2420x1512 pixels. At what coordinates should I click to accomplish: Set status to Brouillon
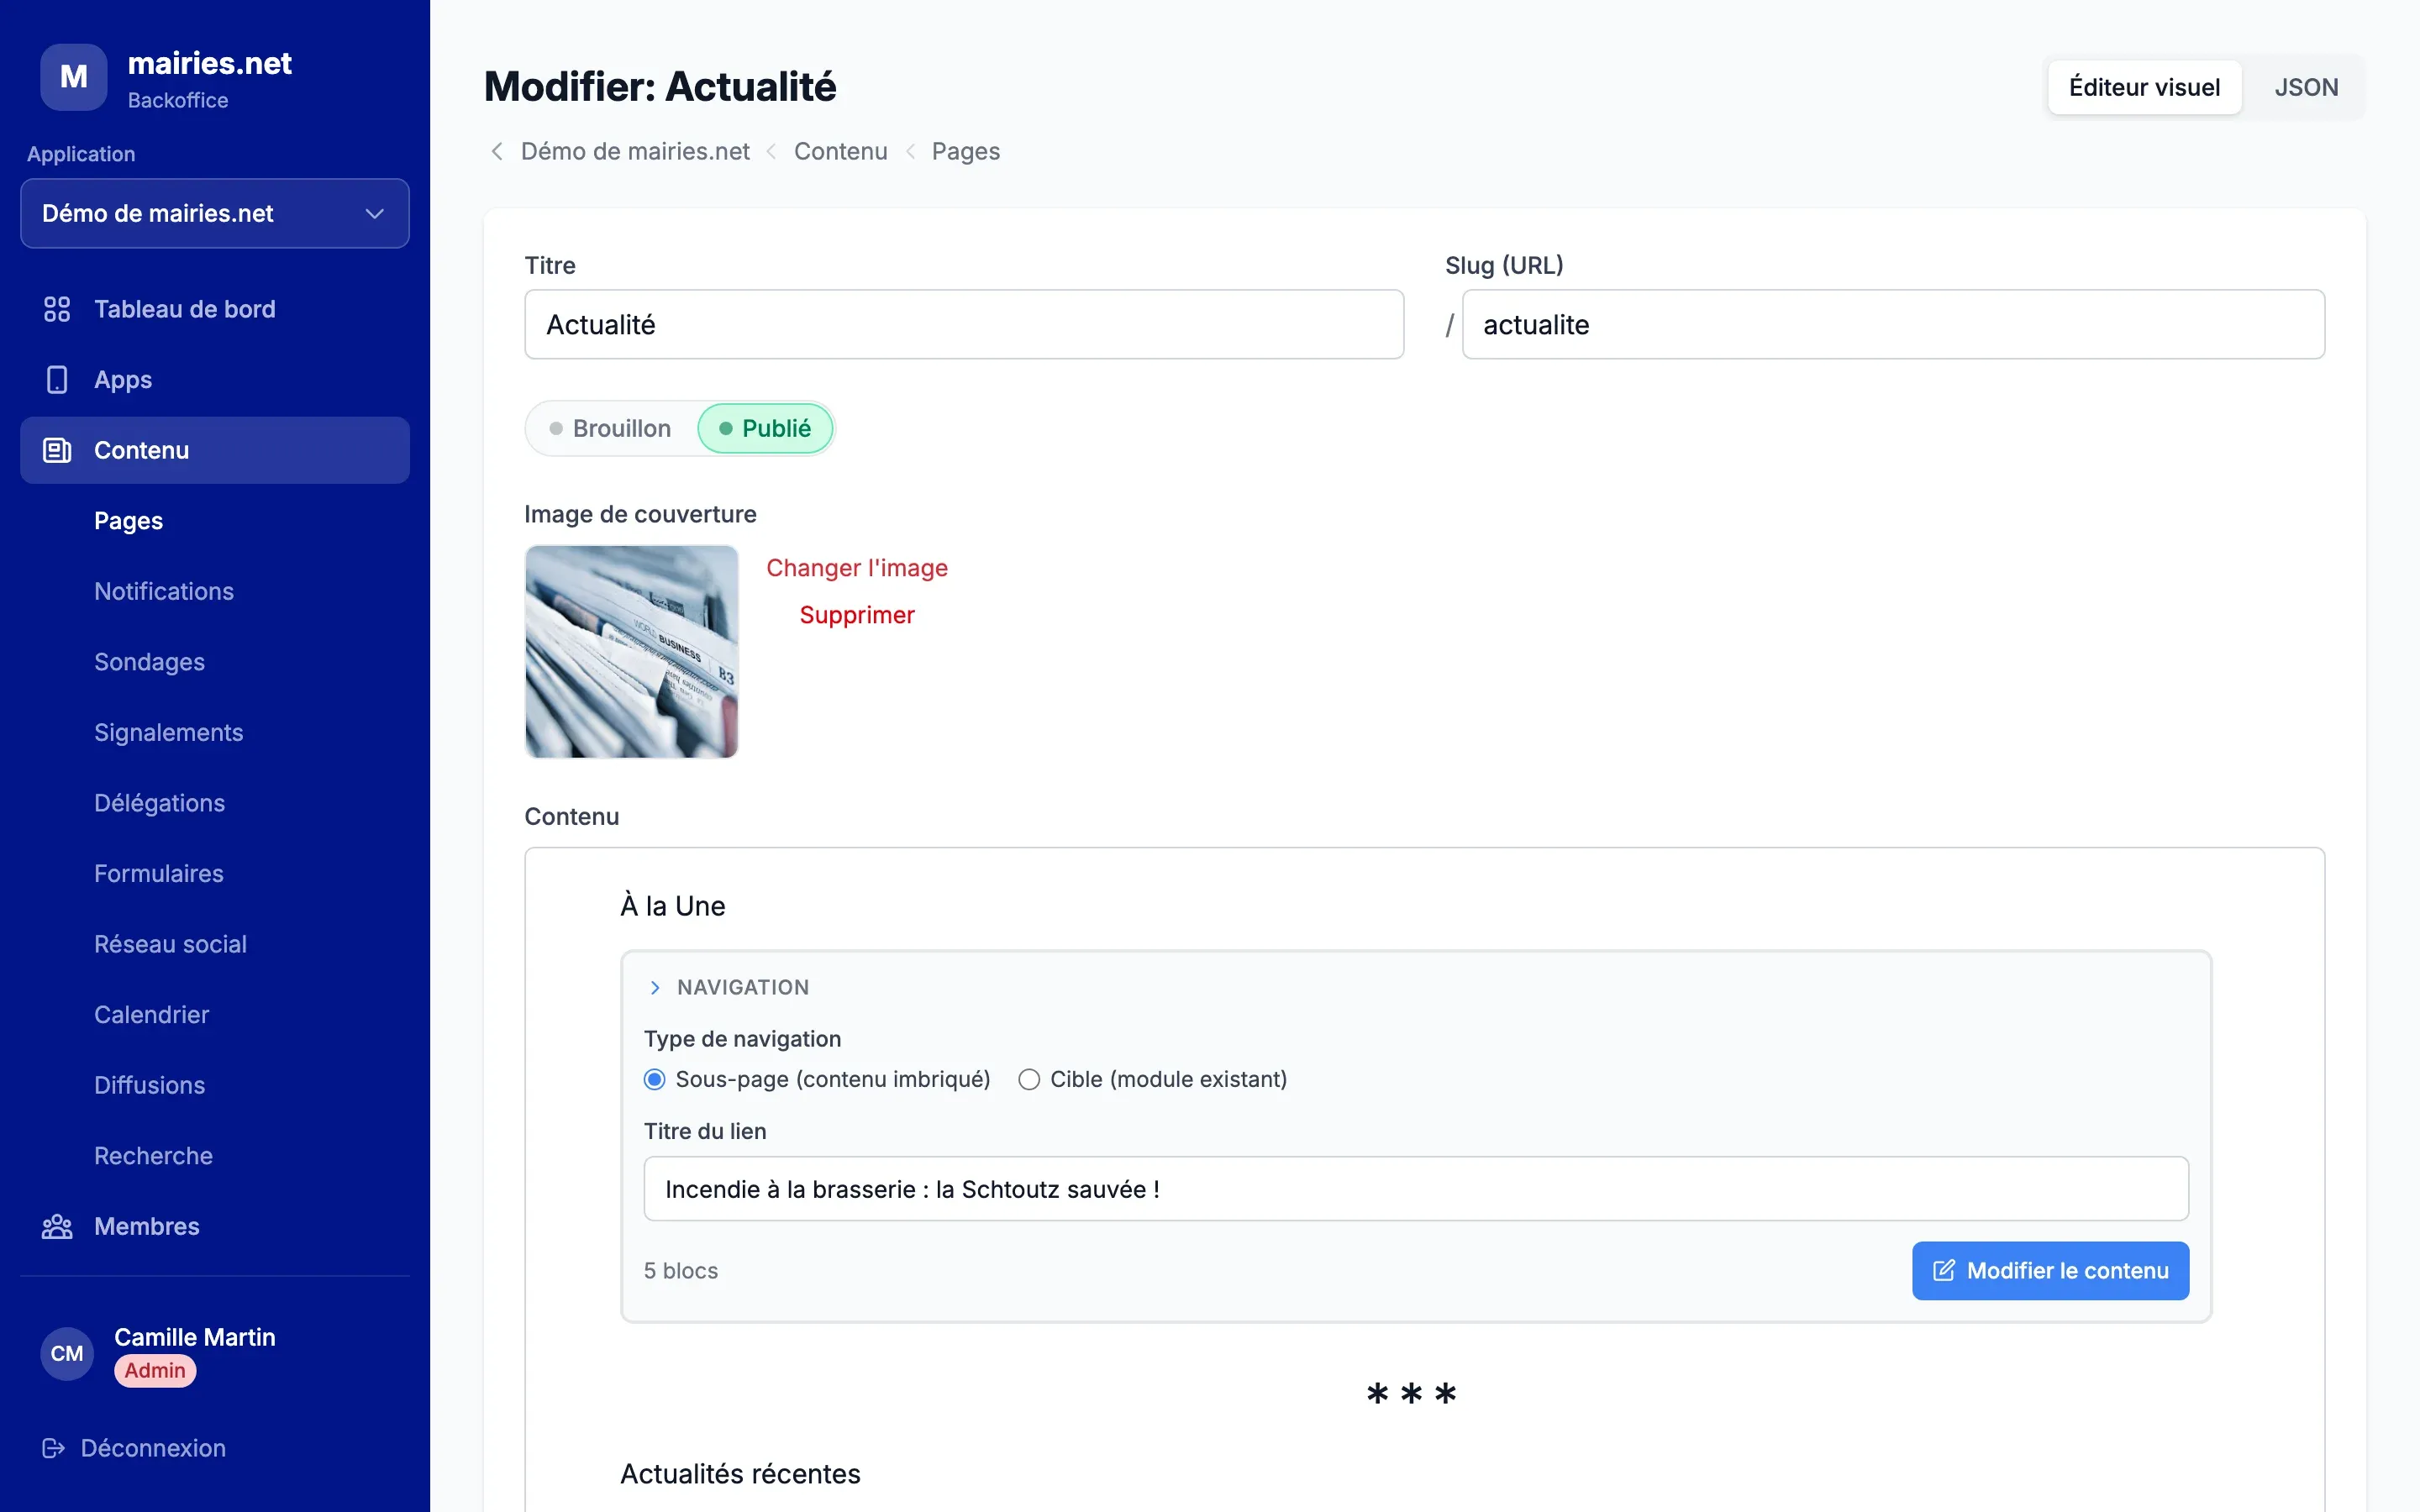pos(611,429)
